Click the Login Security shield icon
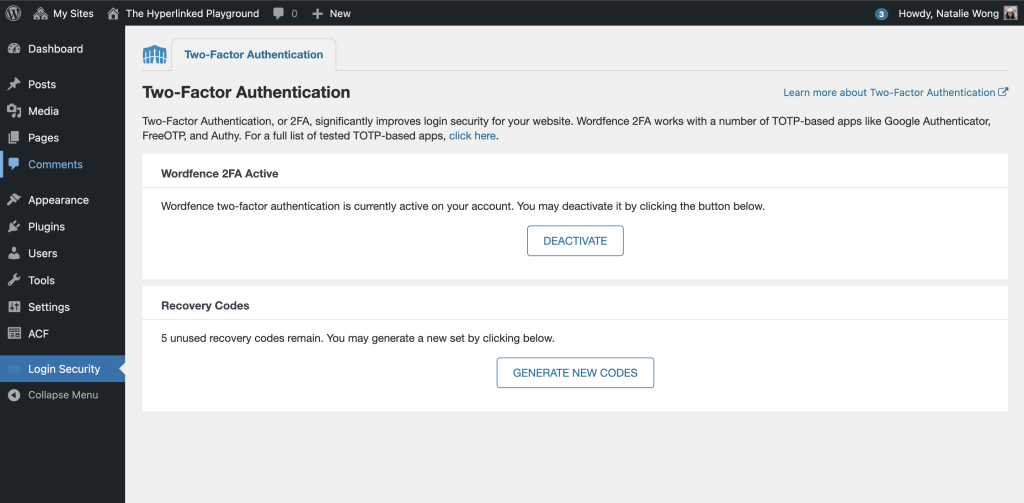 [14, 369]
